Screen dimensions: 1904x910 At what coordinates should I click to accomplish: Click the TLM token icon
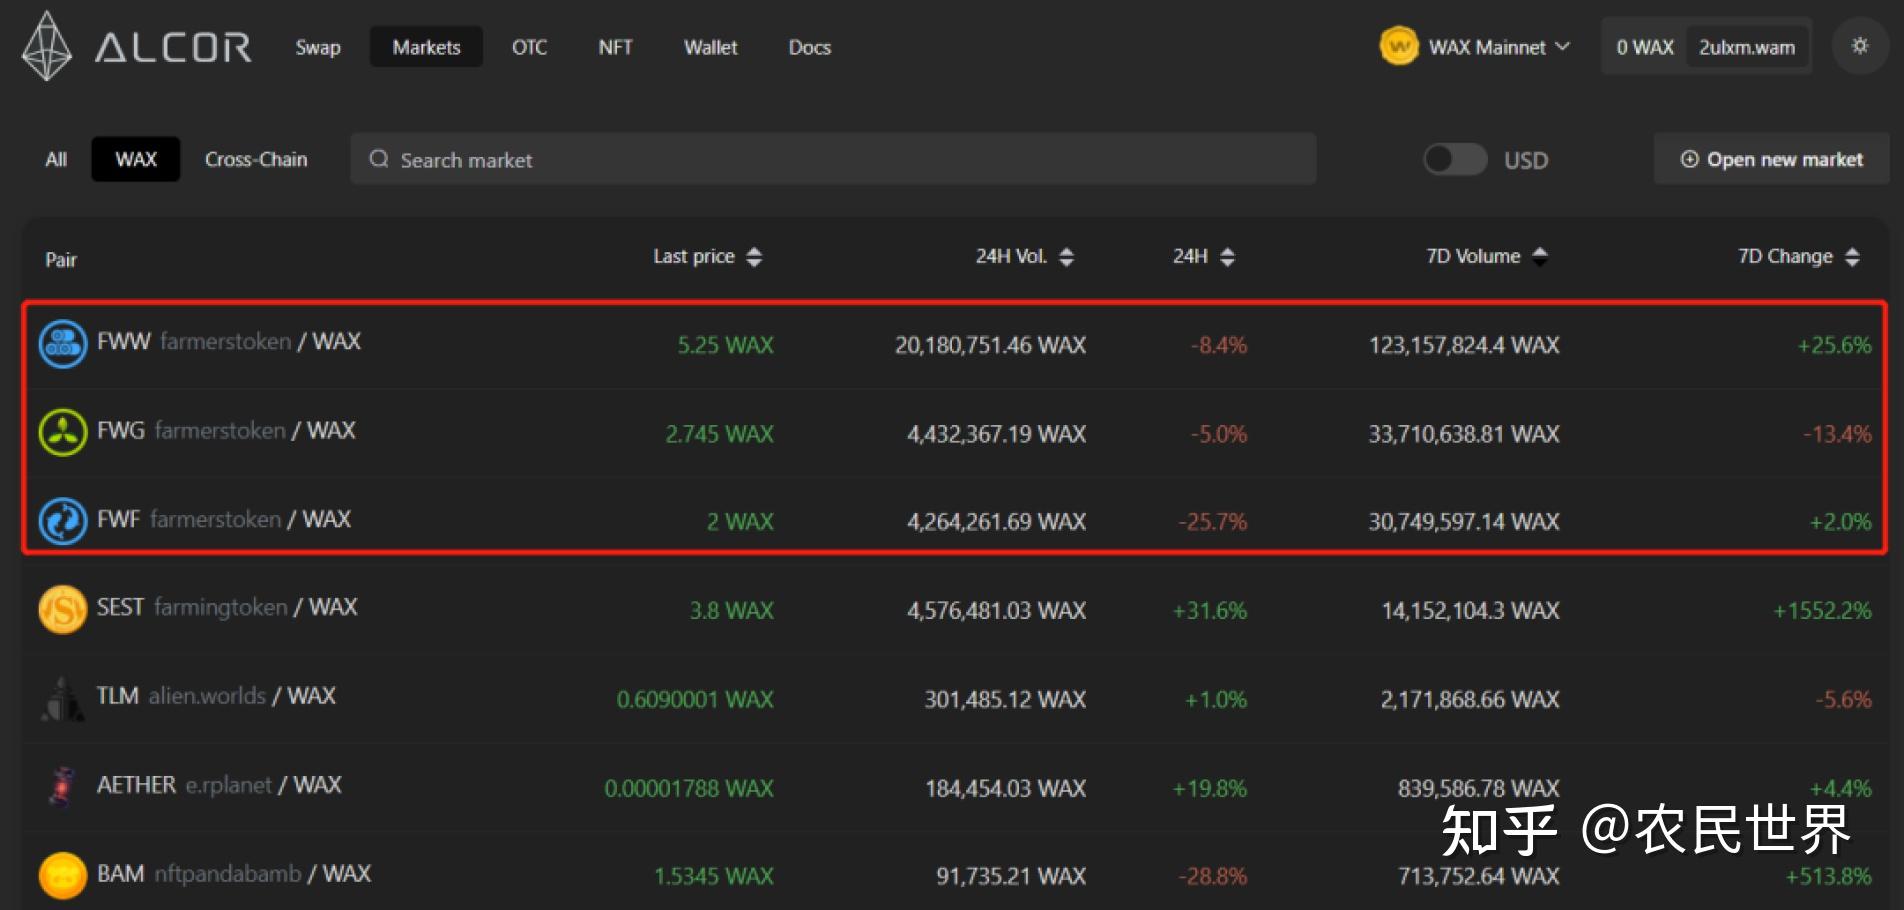click(x=63, y=698)
